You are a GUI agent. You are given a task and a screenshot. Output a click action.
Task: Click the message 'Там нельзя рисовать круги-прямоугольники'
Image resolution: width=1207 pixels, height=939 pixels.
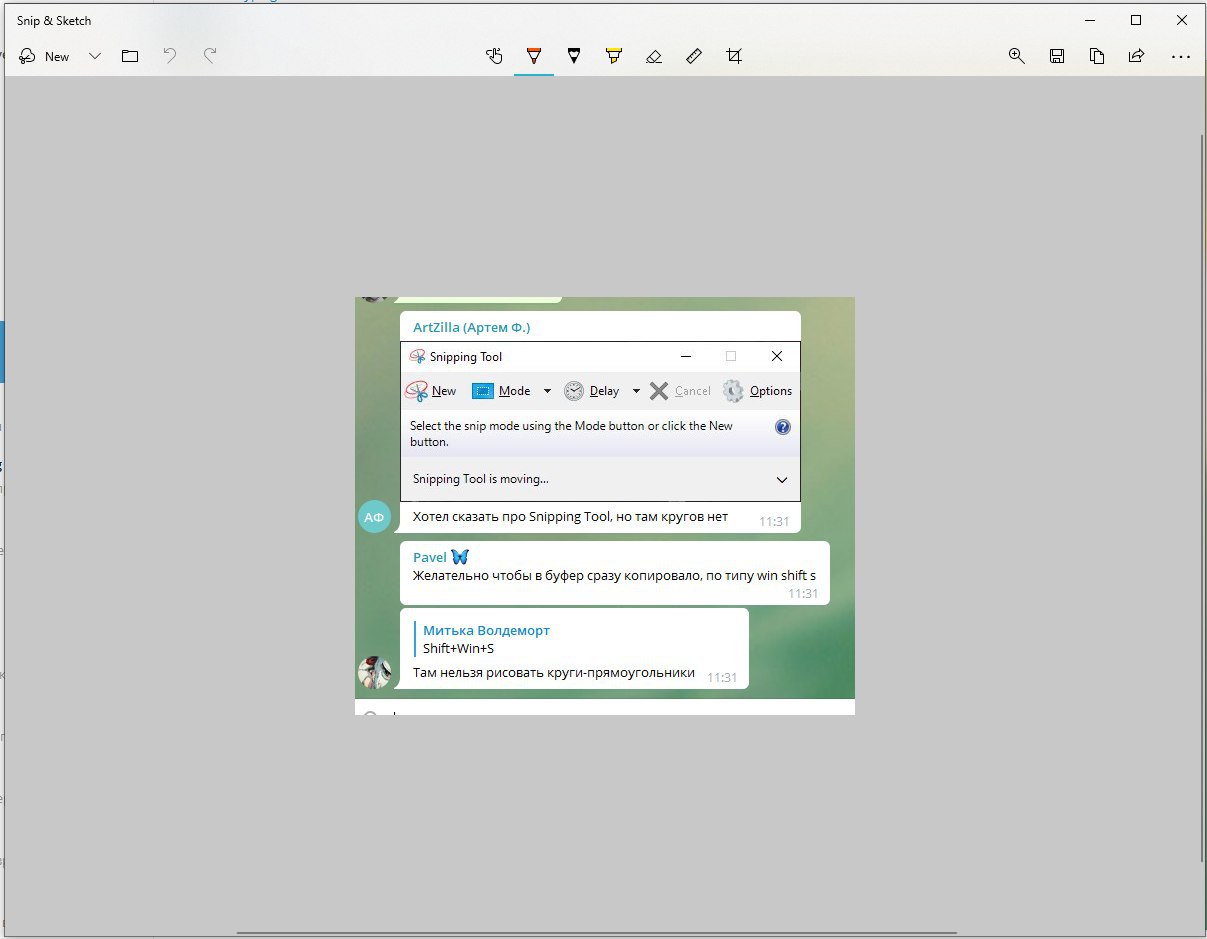click(x=554, y=673)
